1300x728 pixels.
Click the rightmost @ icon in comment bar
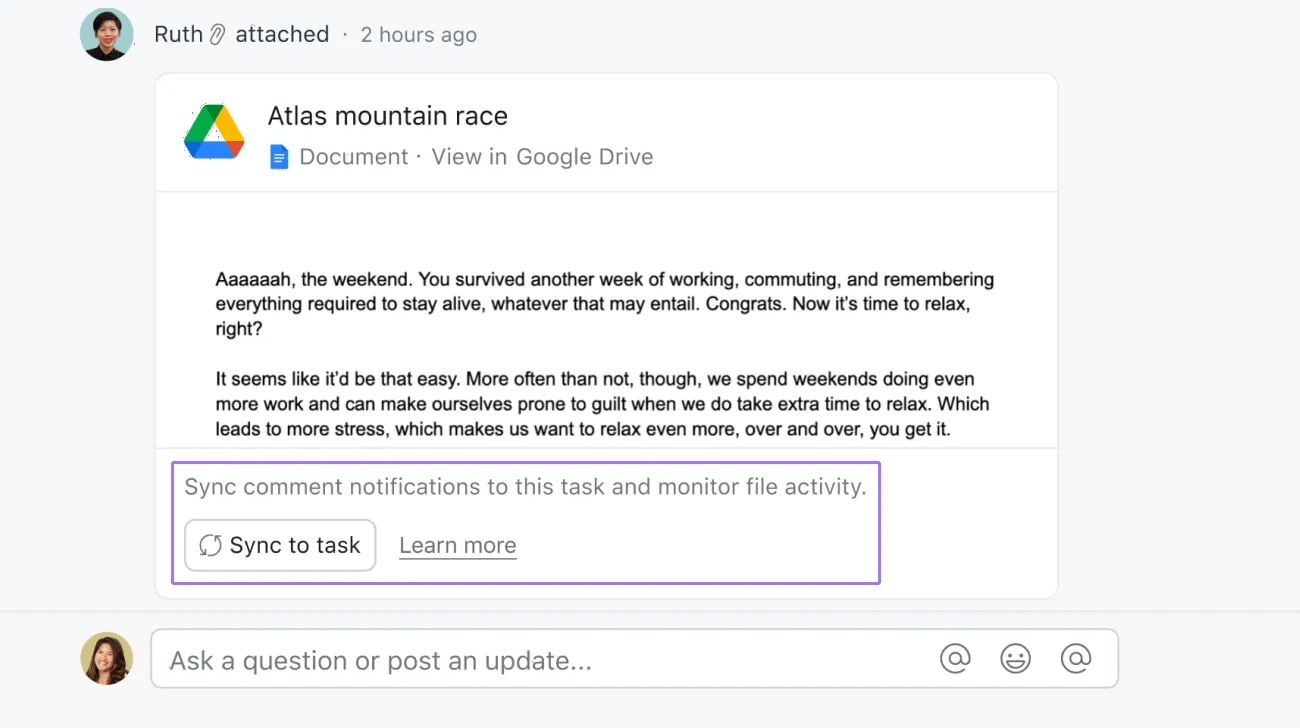click(x=1075, y=658)
